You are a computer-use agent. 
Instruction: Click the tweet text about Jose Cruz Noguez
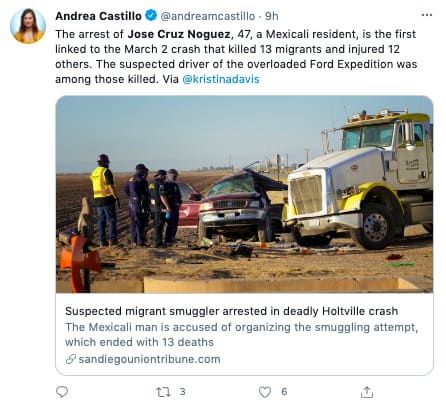[236, 57]
